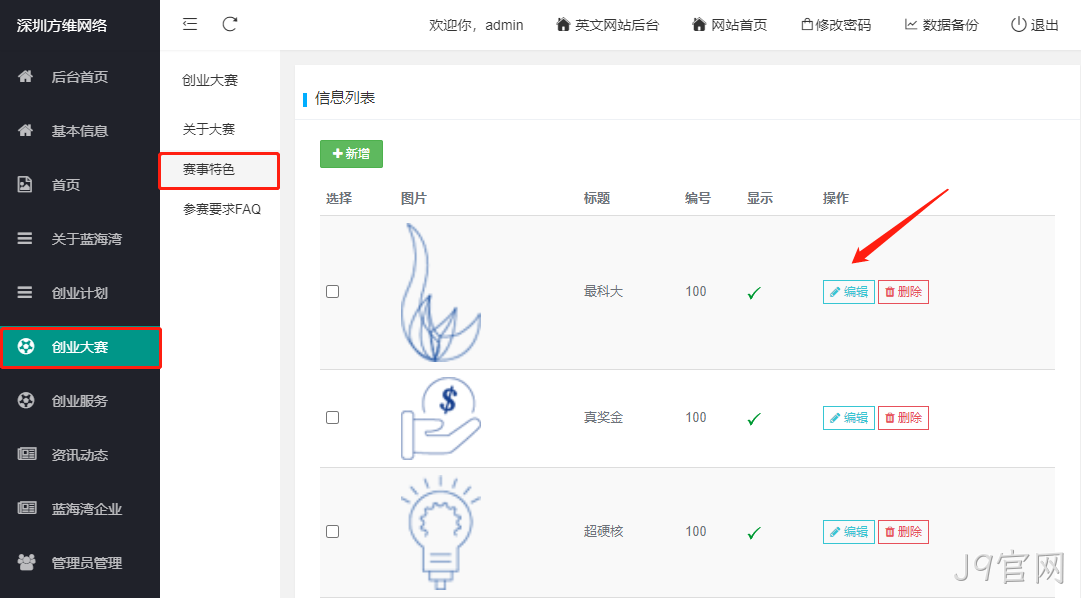Open the 关于大赛 submenu item
This screenshot has height=598, width=1081.
(209, 129)
